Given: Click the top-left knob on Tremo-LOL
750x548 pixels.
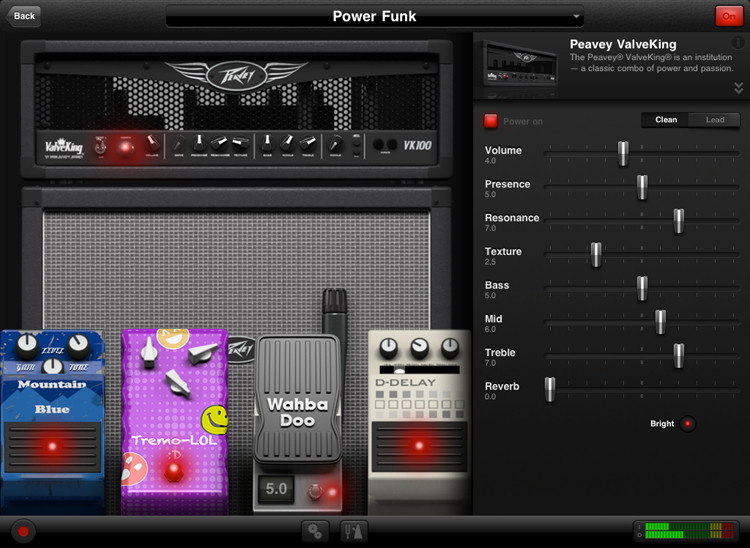Looking at the screenshot, I should click(149, 354).
